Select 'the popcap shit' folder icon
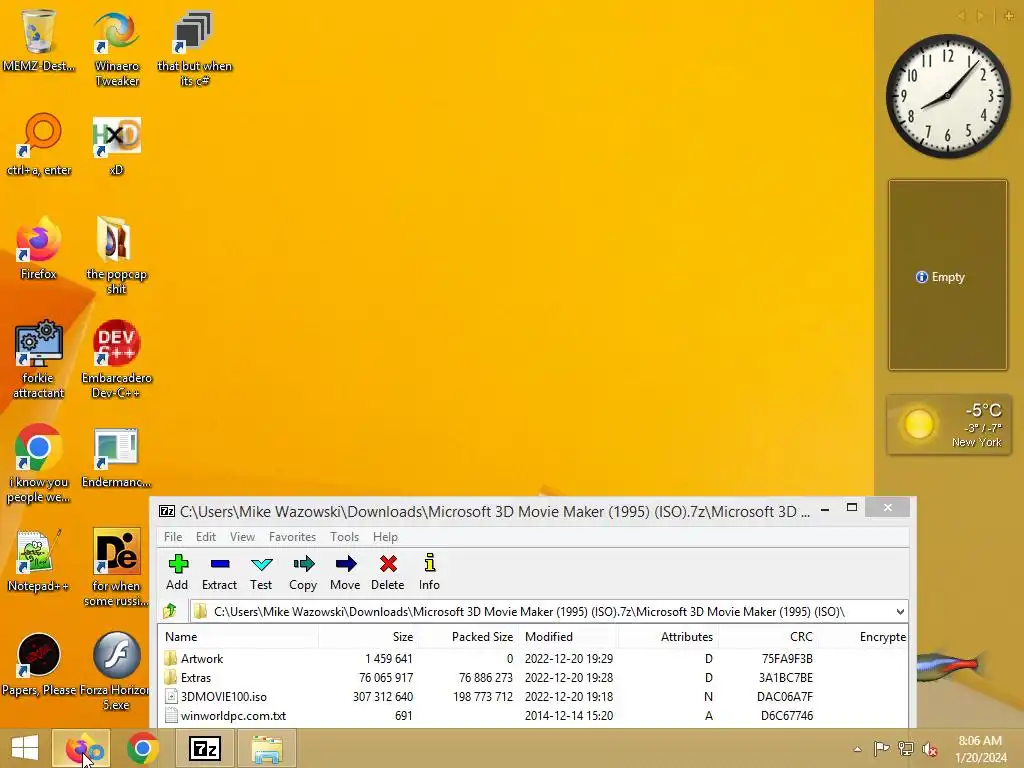Screen dimensions: 1024x768 click(116, 255)
